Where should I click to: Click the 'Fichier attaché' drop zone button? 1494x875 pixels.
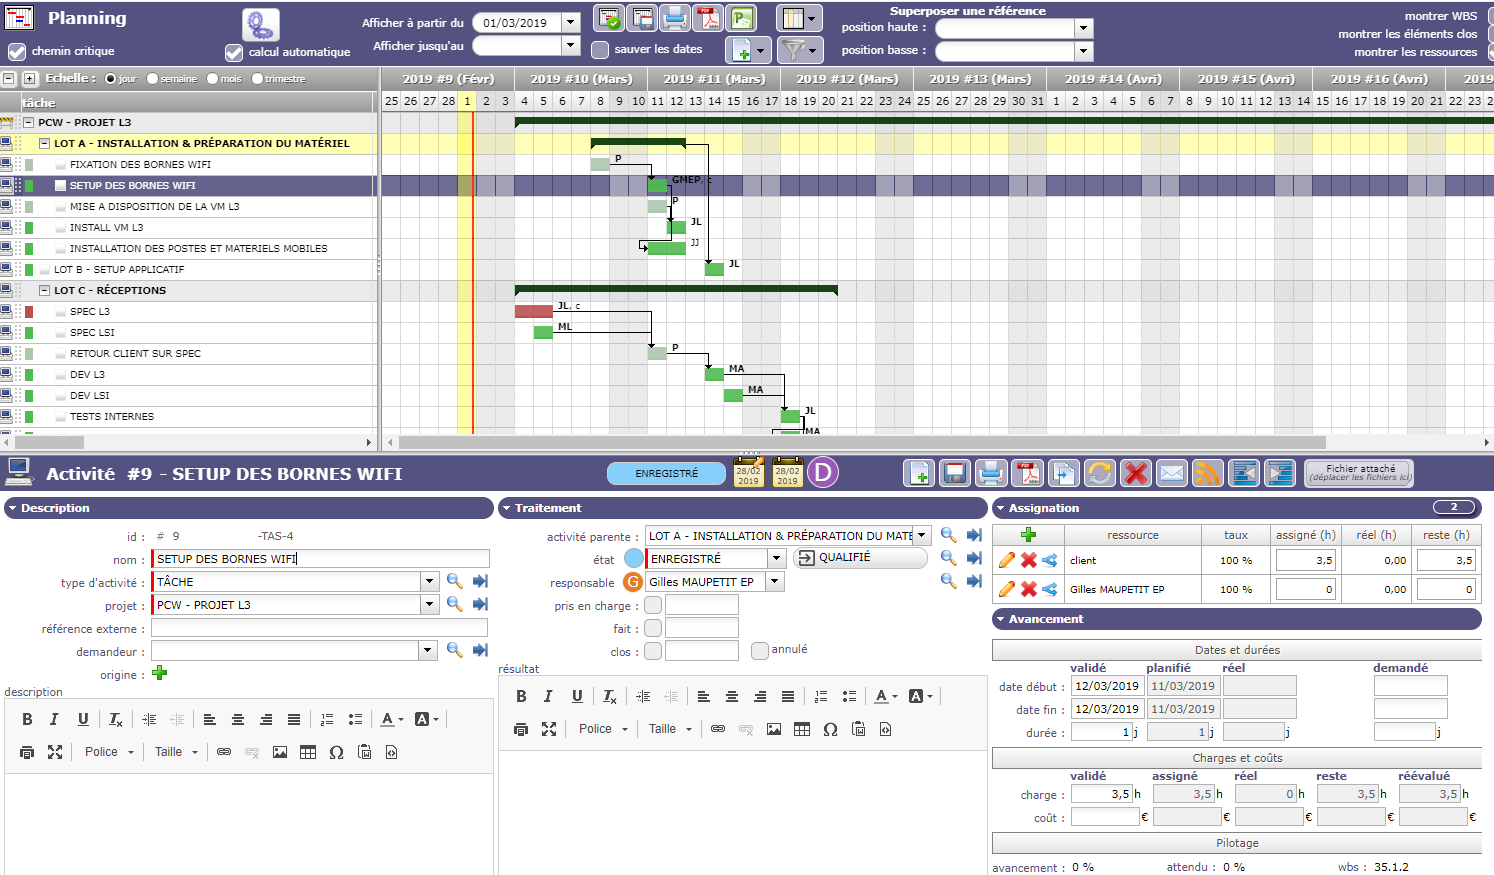click(x=1360, y=473)
